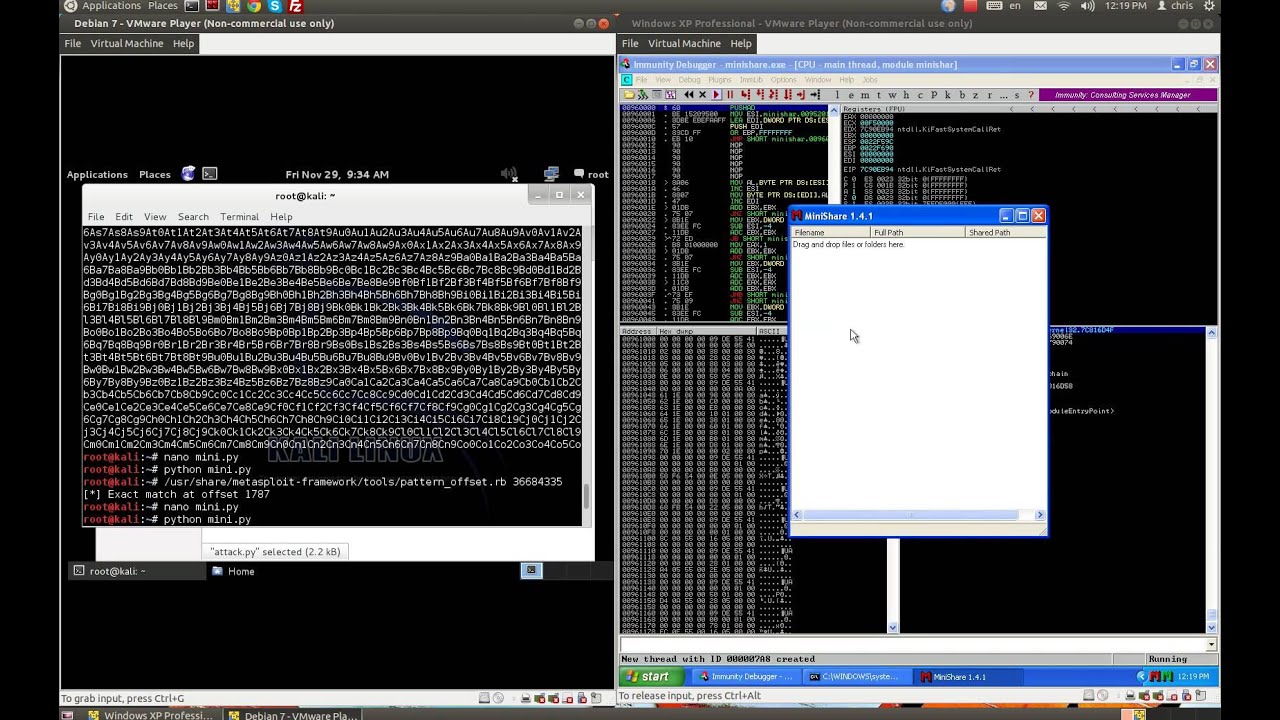The height and width of the screenshot is (720, 1280).
Task: Click the host Wi-Fi indicator icon
Action: coord(1063,6)
